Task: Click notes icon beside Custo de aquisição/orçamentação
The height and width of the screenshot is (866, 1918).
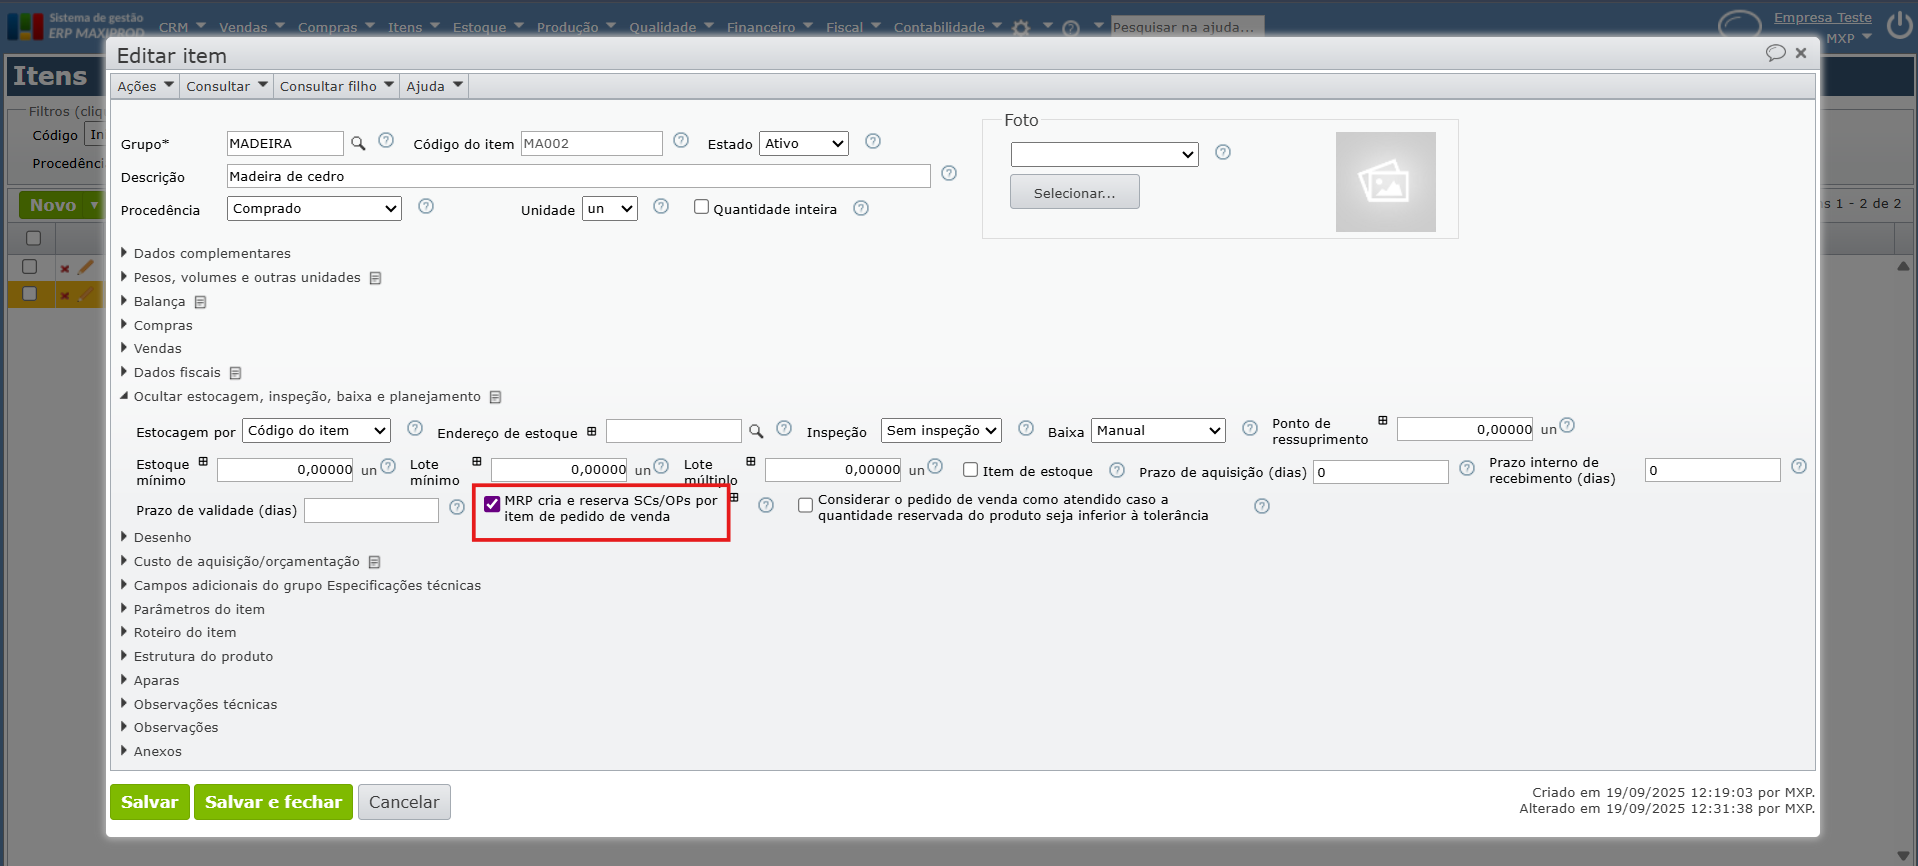Action: [375, 562]
